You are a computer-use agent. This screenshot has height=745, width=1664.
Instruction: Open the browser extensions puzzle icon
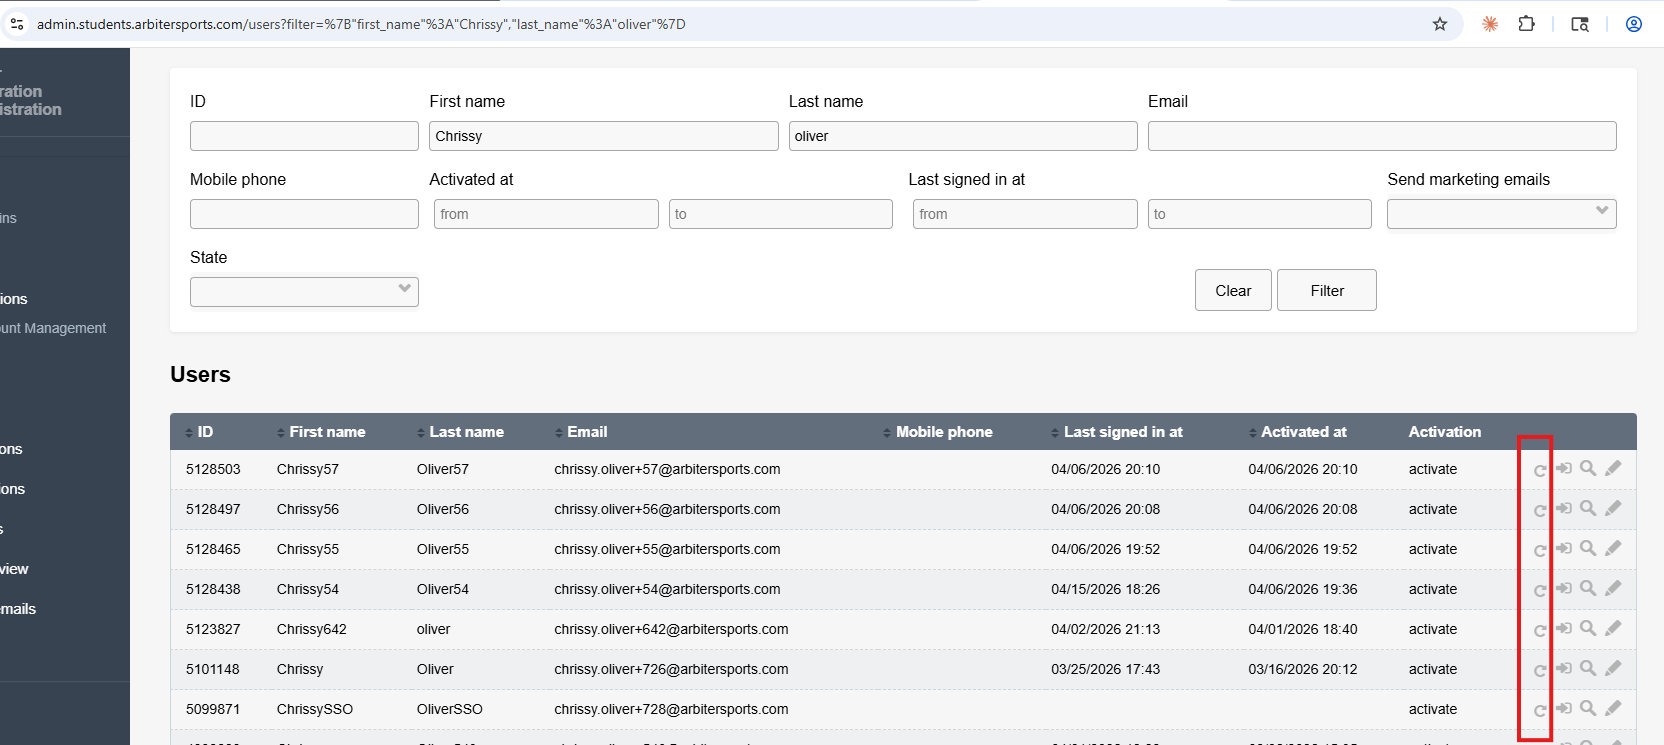[1527, 24]
